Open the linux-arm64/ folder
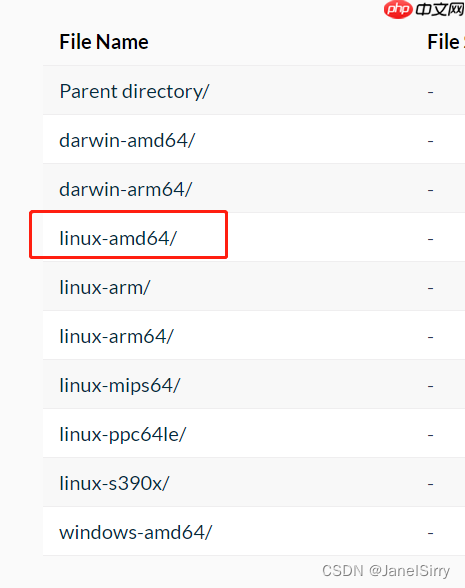Screen dimensions: 465x588 (116, 336)
